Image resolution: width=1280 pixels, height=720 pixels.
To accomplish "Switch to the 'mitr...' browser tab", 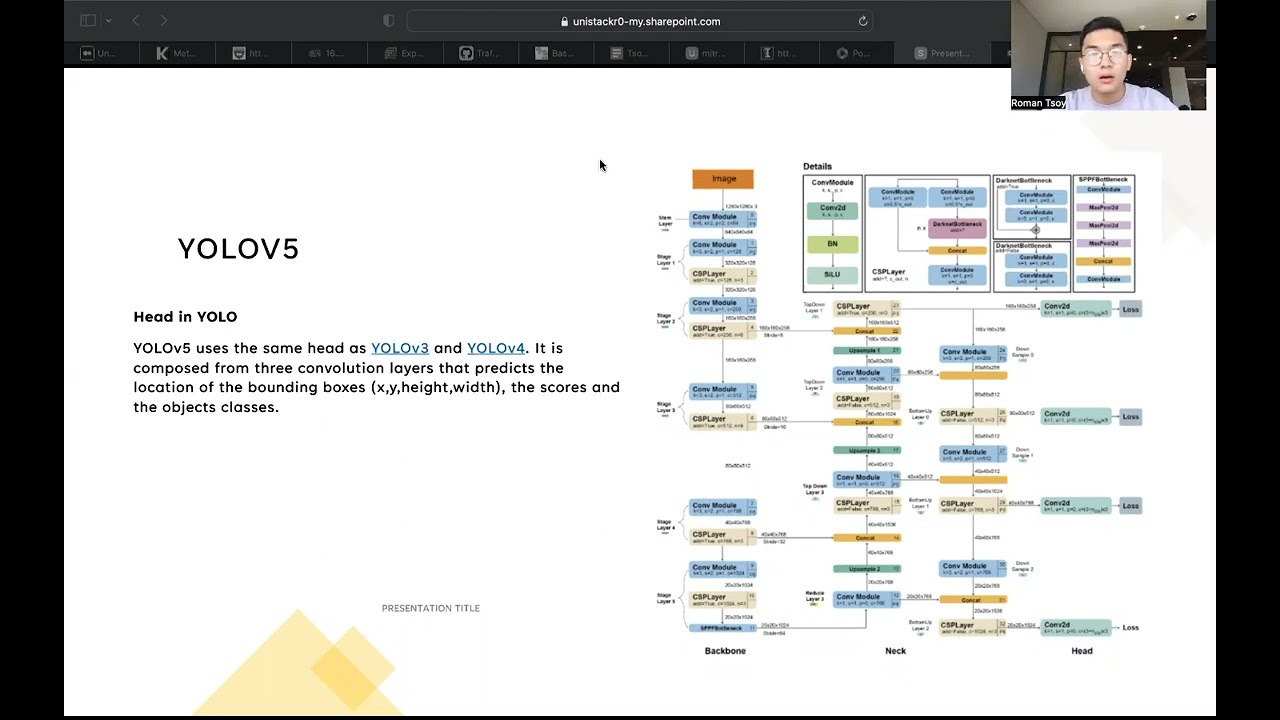I will click(x=709, y=53).
